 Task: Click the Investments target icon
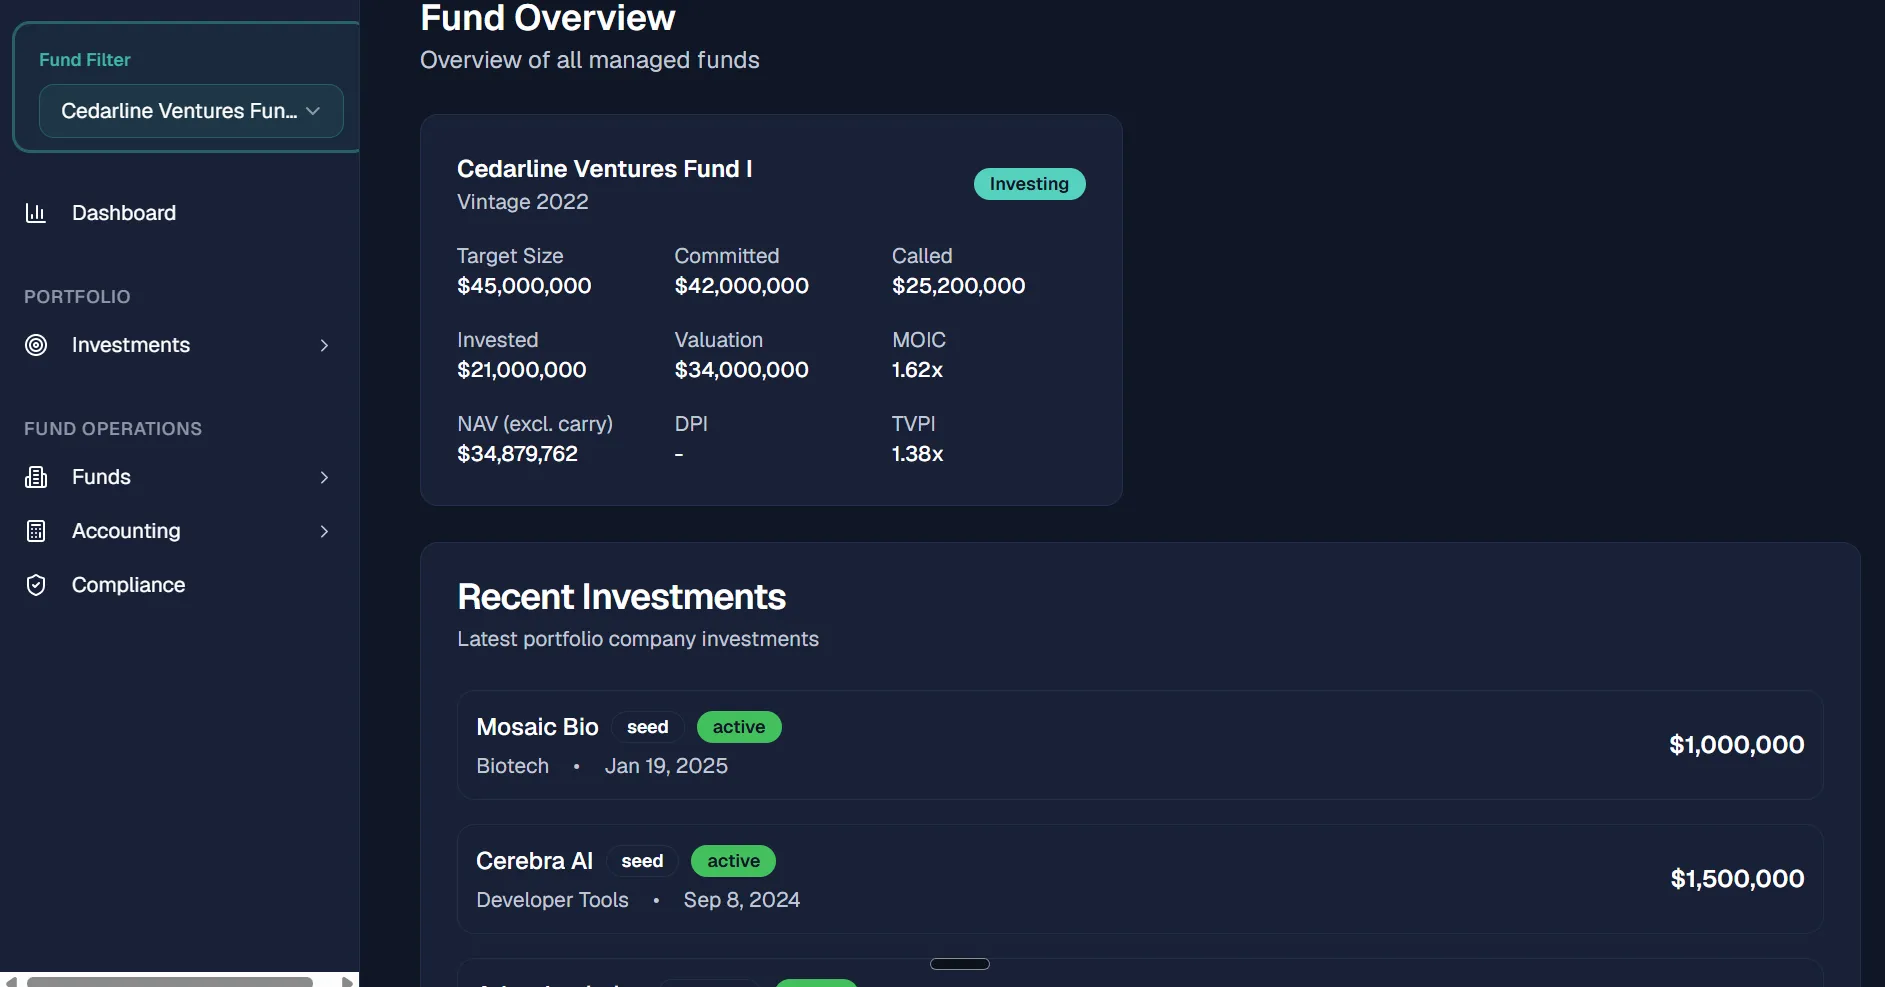click(x=36, y=345)
